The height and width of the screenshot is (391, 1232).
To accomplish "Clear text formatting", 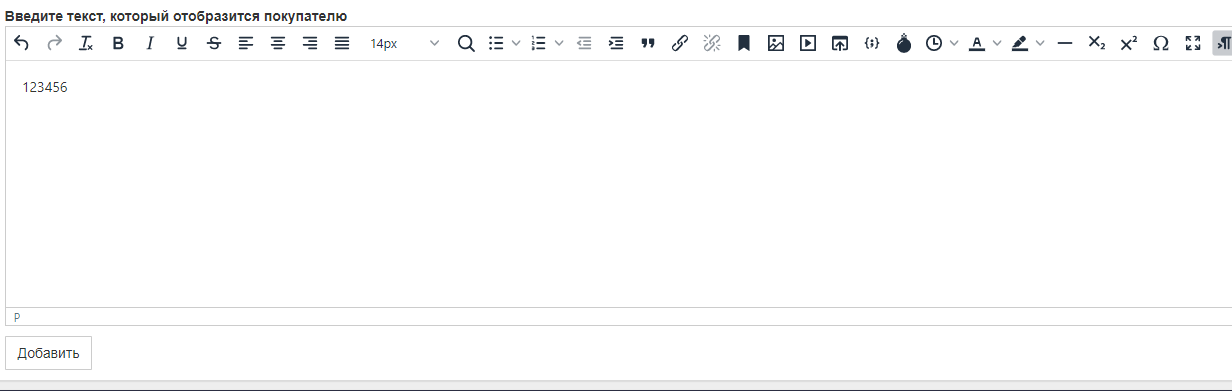I will (86, 43).
